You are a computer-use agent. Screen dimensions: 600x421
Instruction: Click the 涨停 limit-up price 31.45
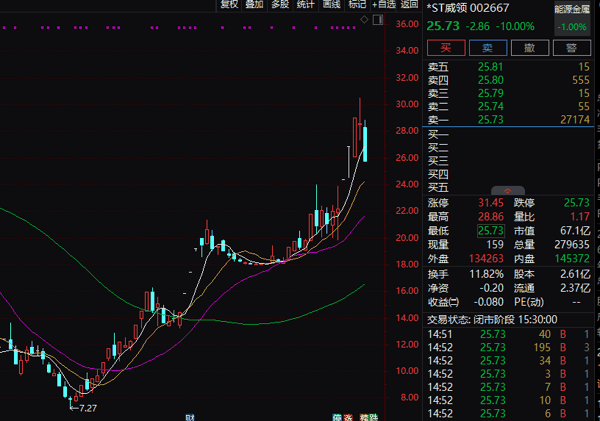point(491,203)
